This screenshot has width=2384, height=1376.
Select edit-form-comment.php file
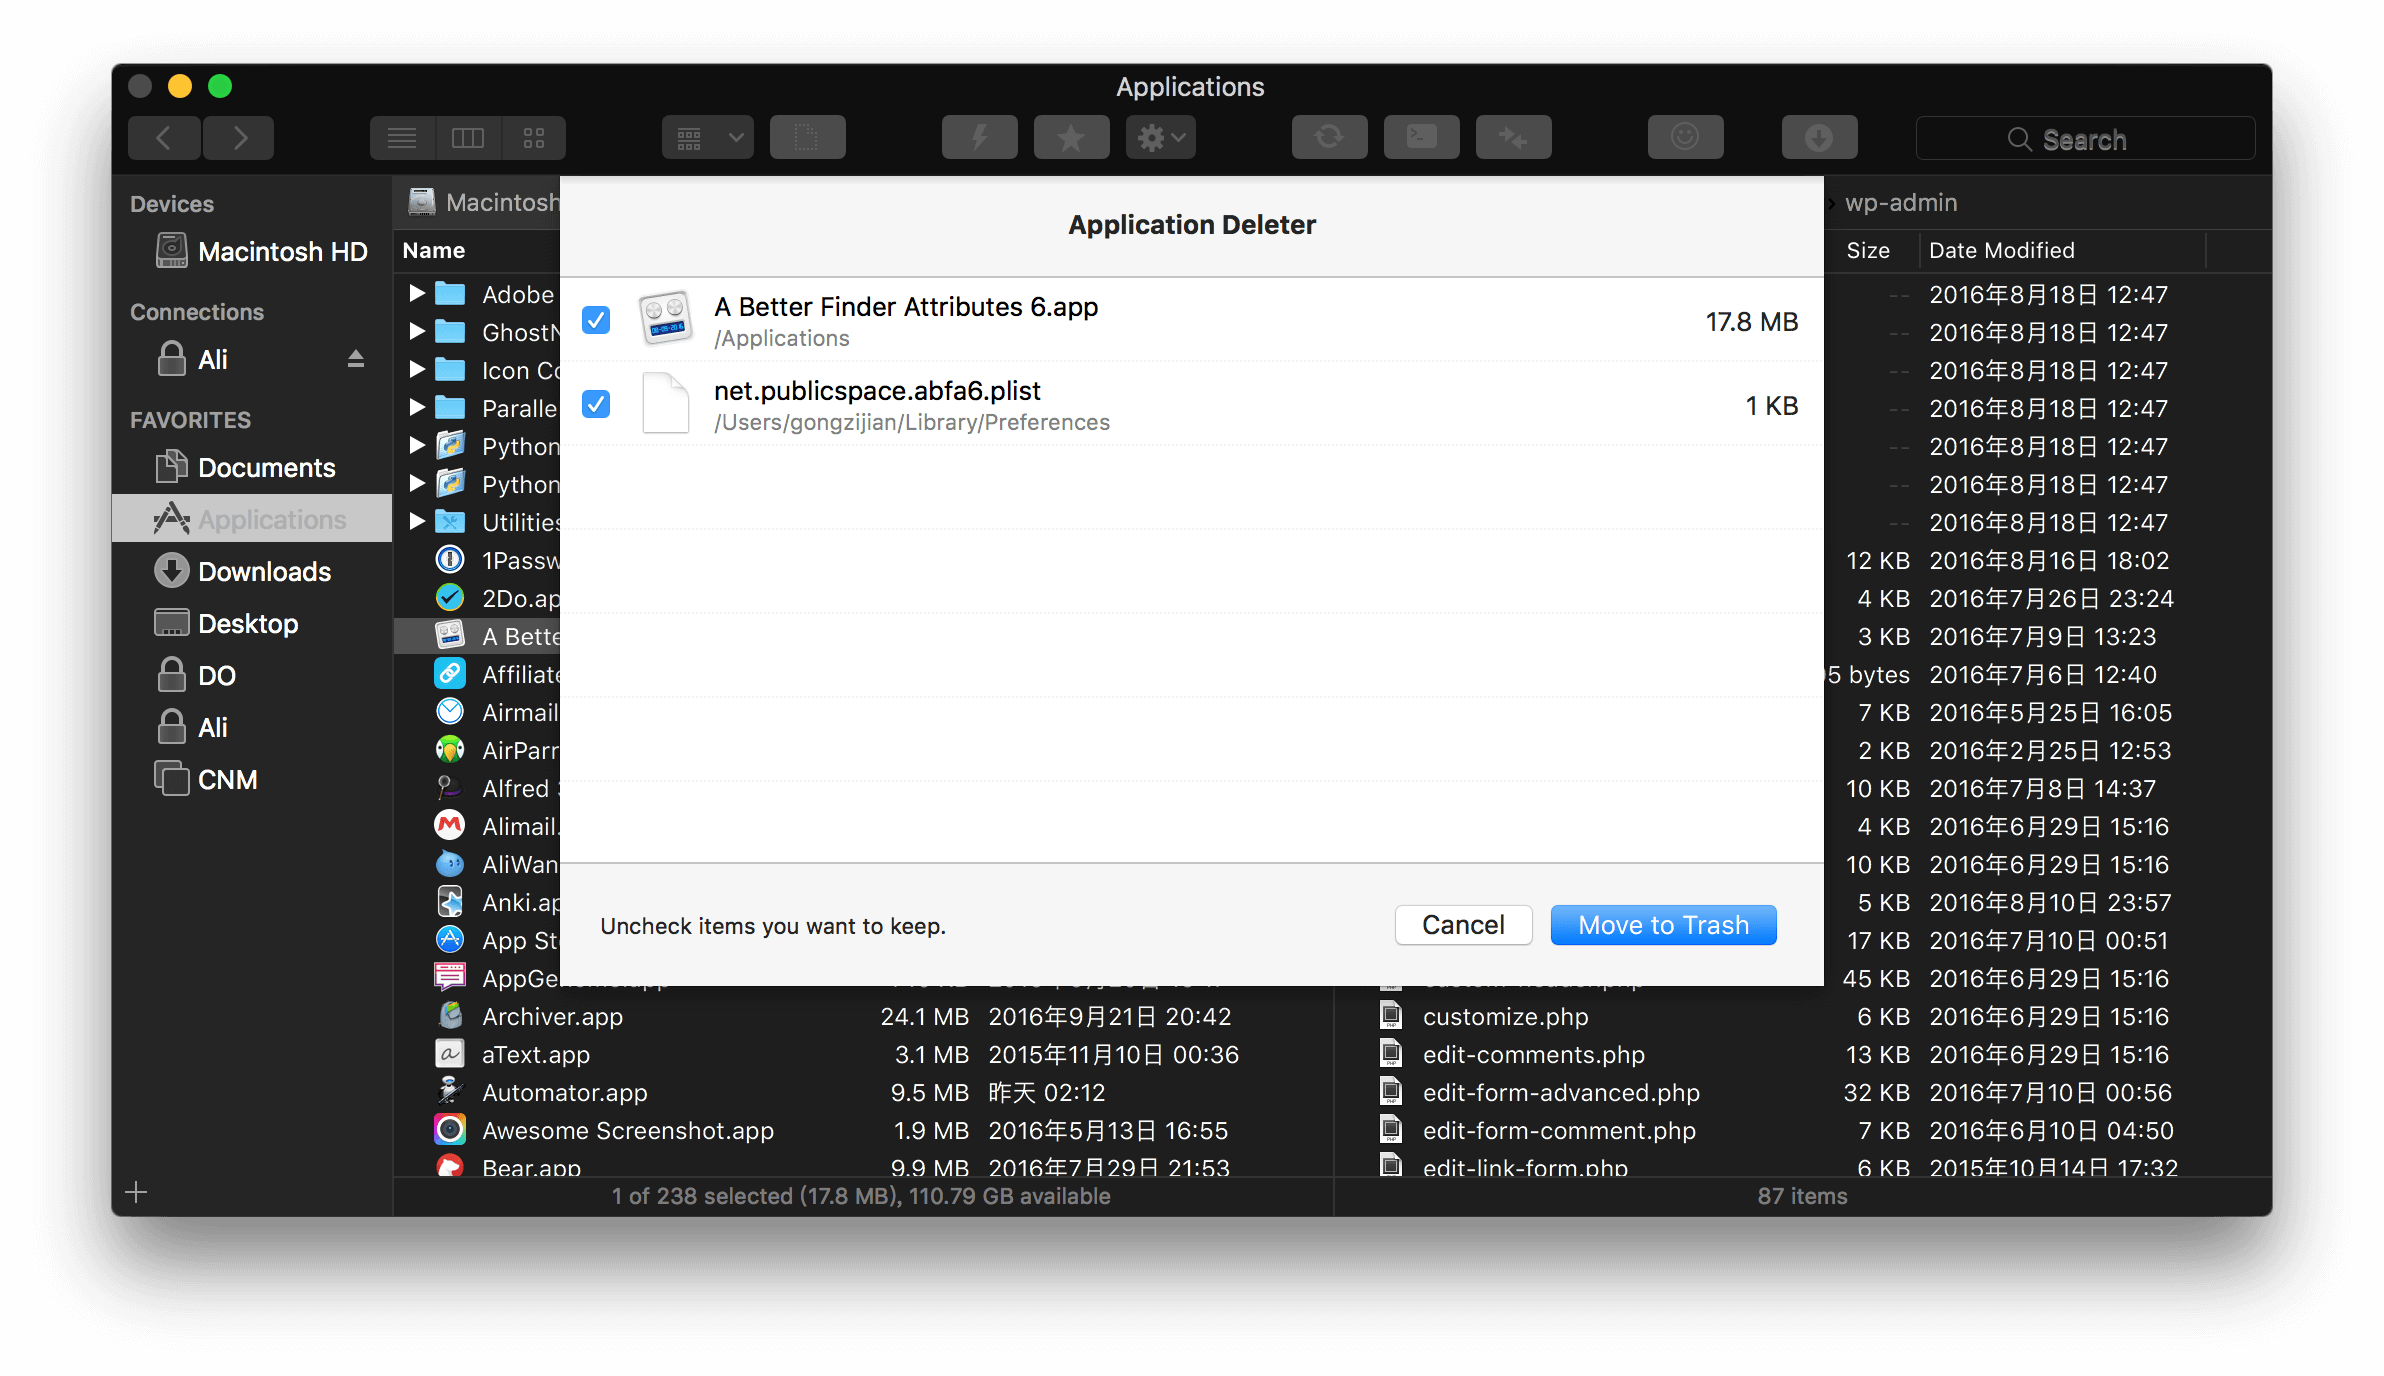click(x=1804, y=1130)
